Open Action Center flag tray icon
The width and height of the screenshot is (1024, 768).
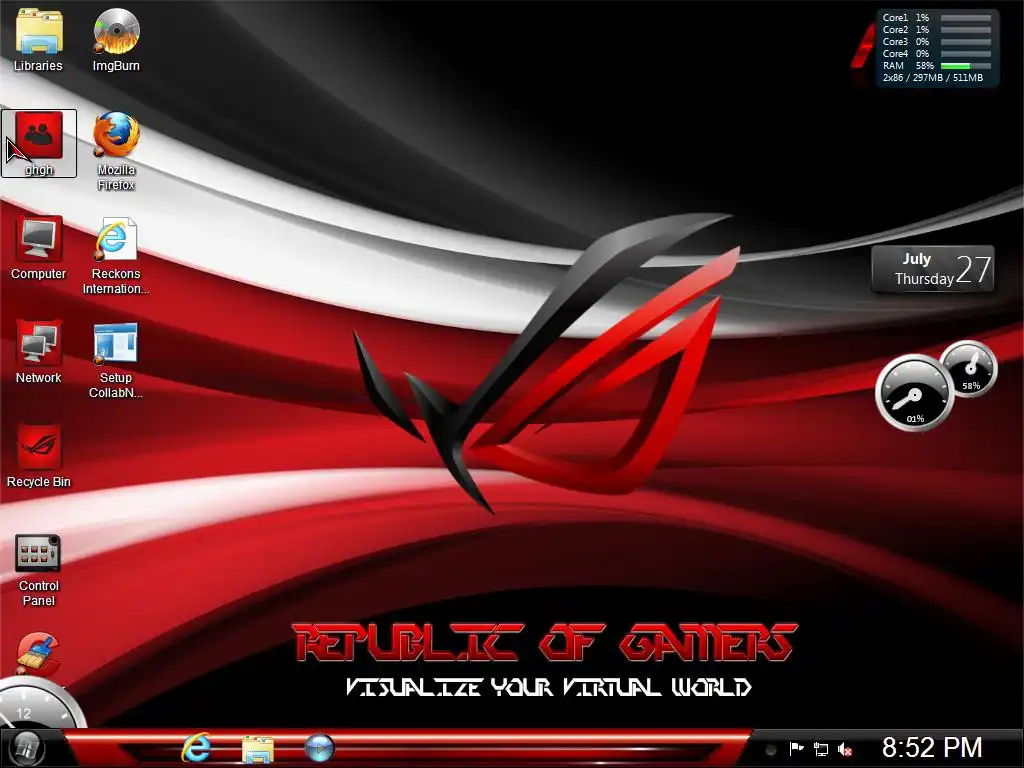tap(796, 749)
